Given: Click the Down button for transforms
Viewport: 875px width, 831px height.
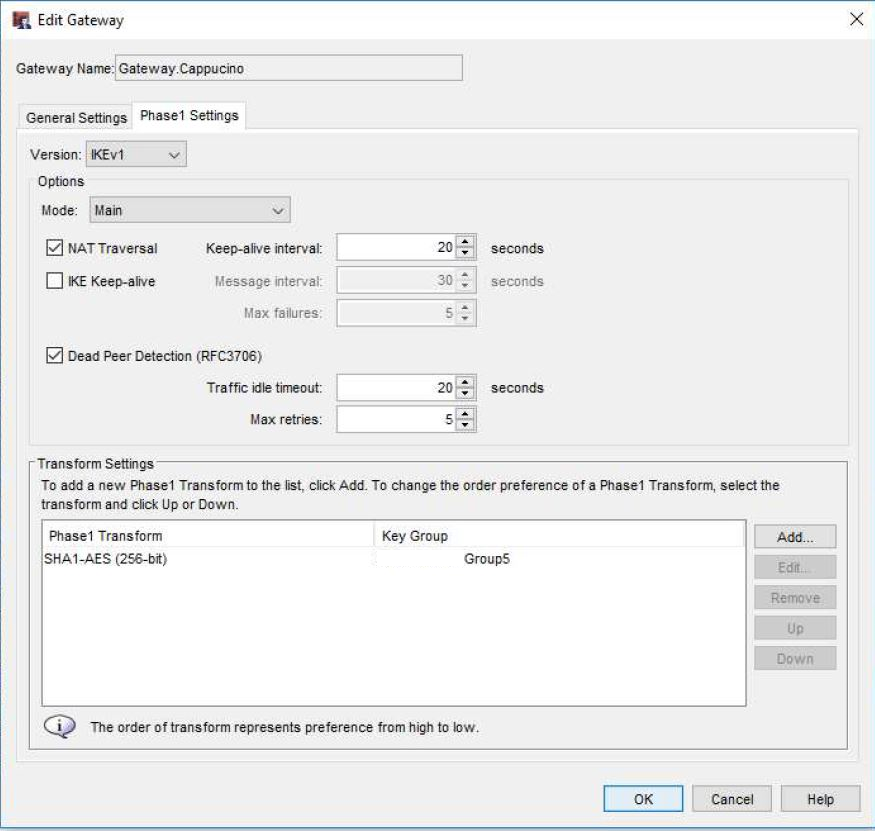Looking at the screenshot, I should 795,659.
